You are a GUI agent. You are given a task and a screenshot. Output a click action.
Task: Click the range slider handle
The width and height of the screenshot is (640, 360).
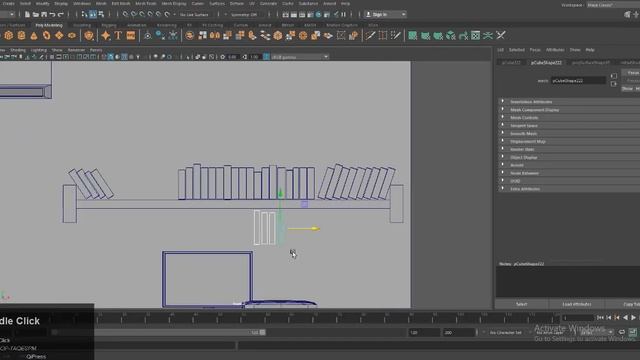(x=262, y=333)
